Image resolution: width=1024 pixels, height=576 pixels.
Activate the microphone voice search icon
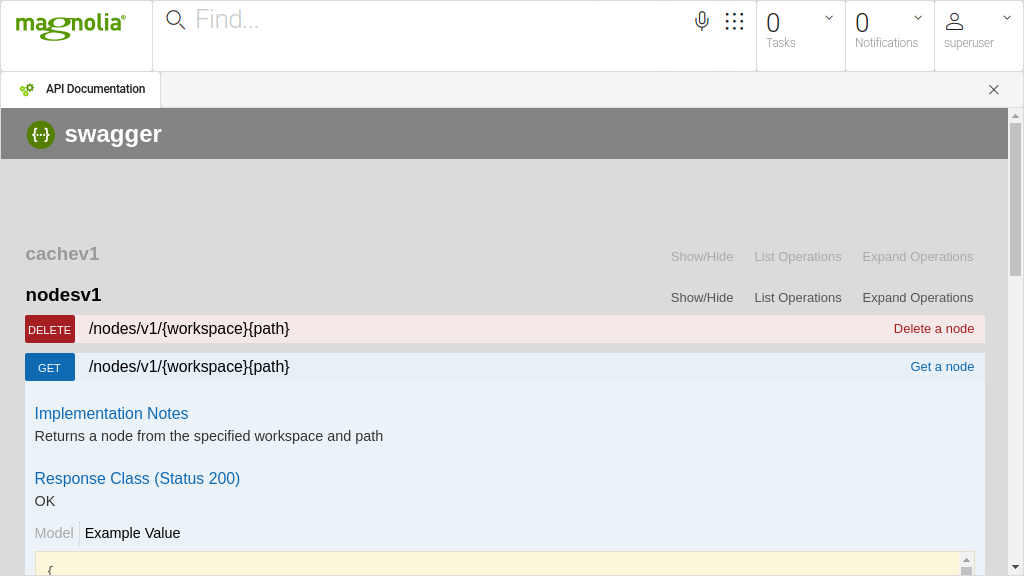tap(702, 21)
